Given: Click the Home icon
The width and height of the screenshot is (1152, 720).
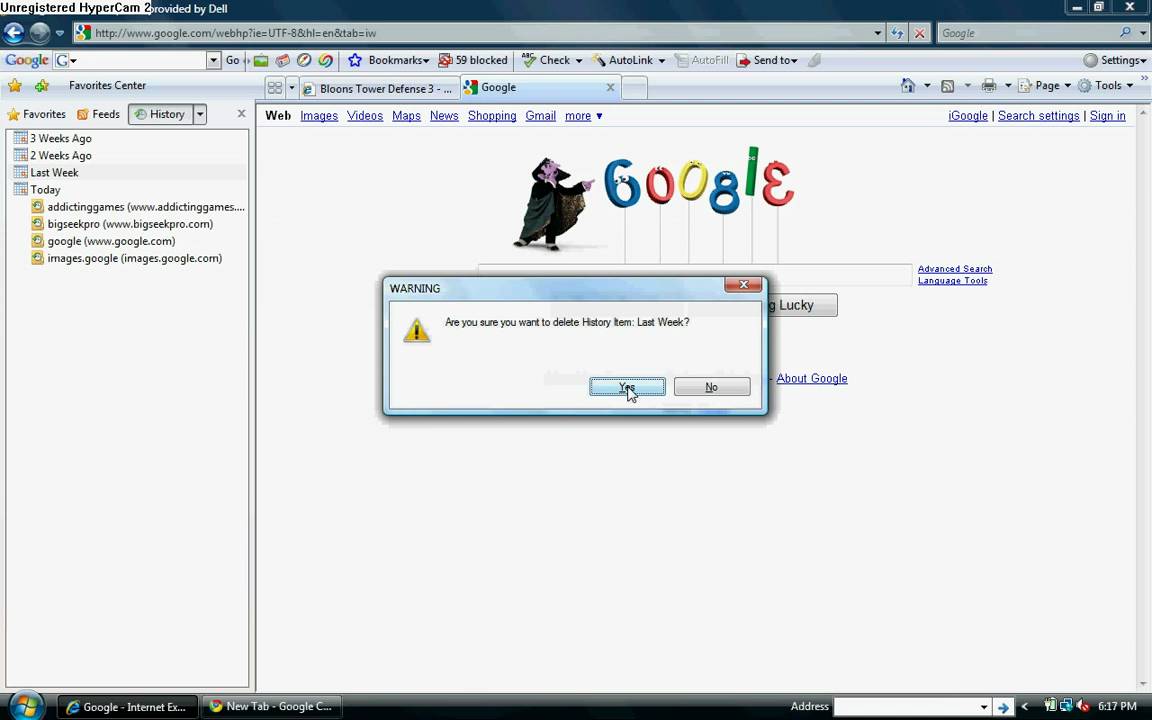Looking at the screenshot, I should (x=908, y=86).
